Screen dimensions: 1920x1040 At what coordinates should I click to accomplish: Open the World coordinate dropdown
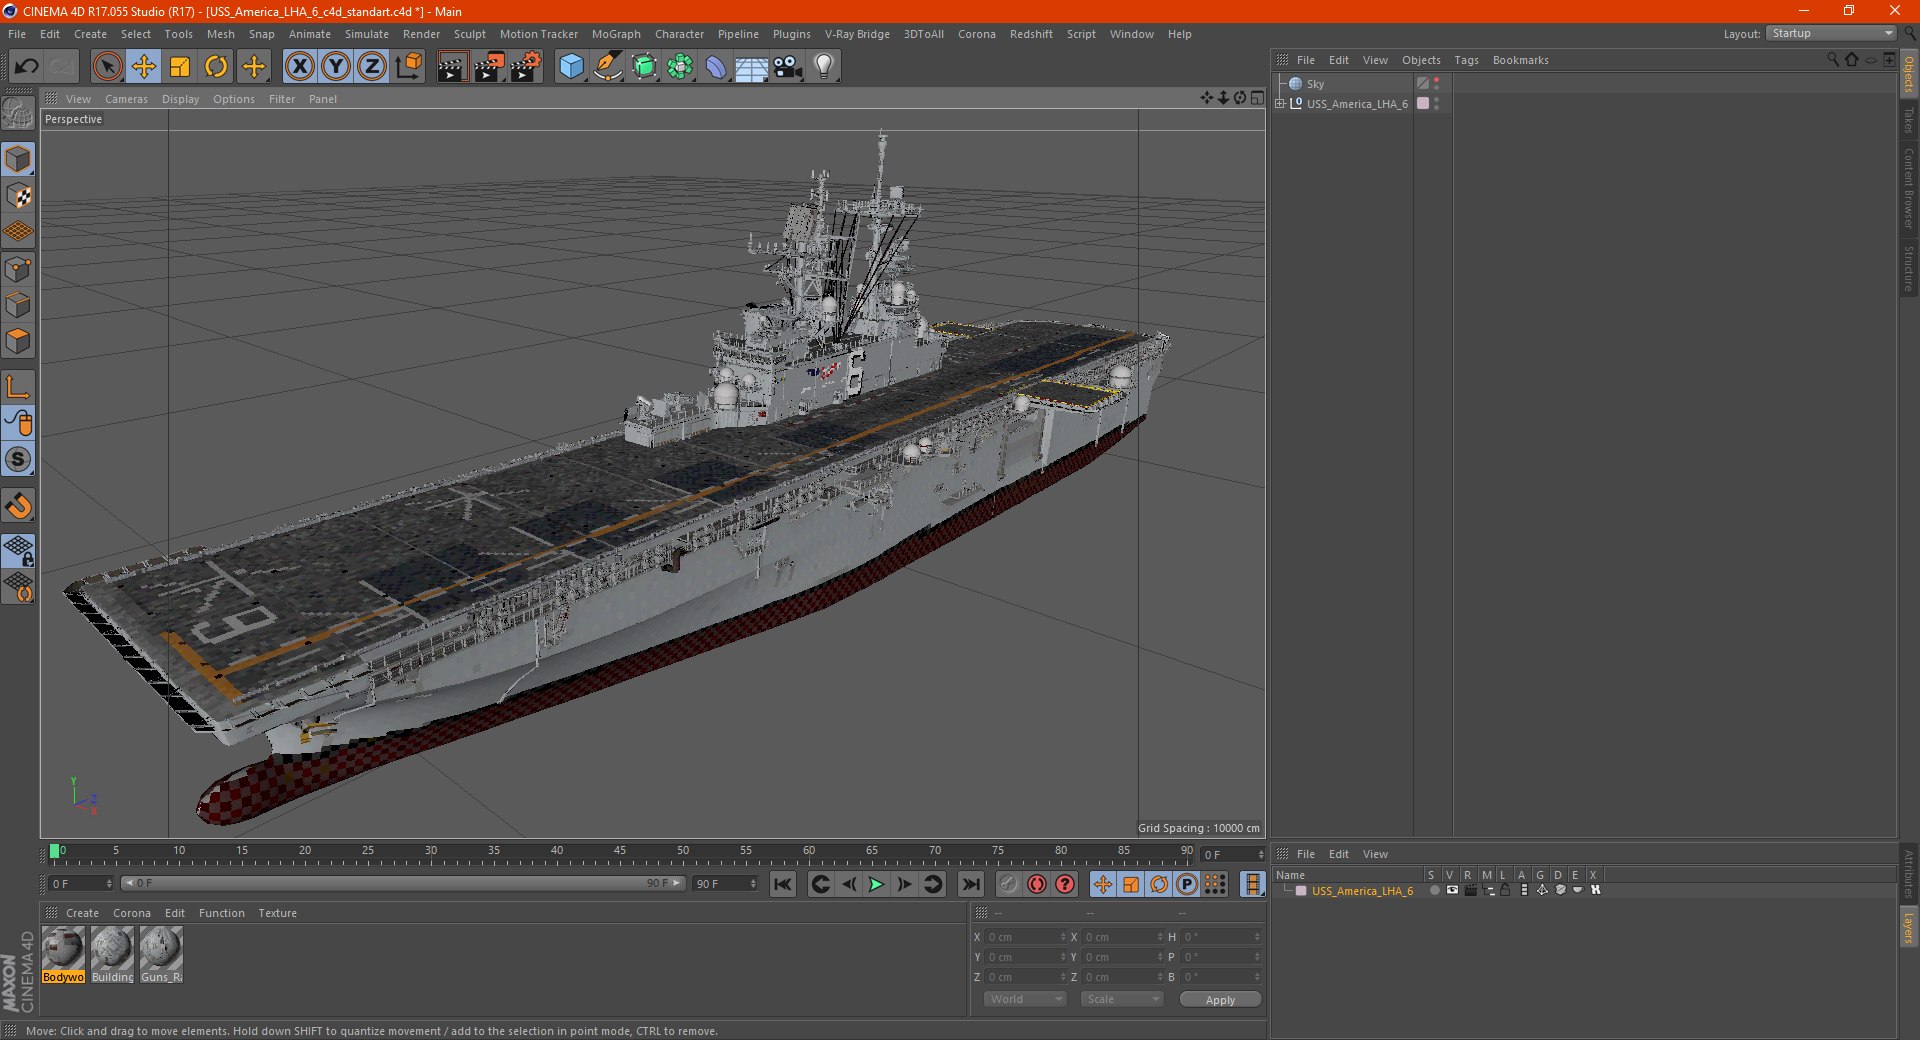click(x=1025, y=999)
